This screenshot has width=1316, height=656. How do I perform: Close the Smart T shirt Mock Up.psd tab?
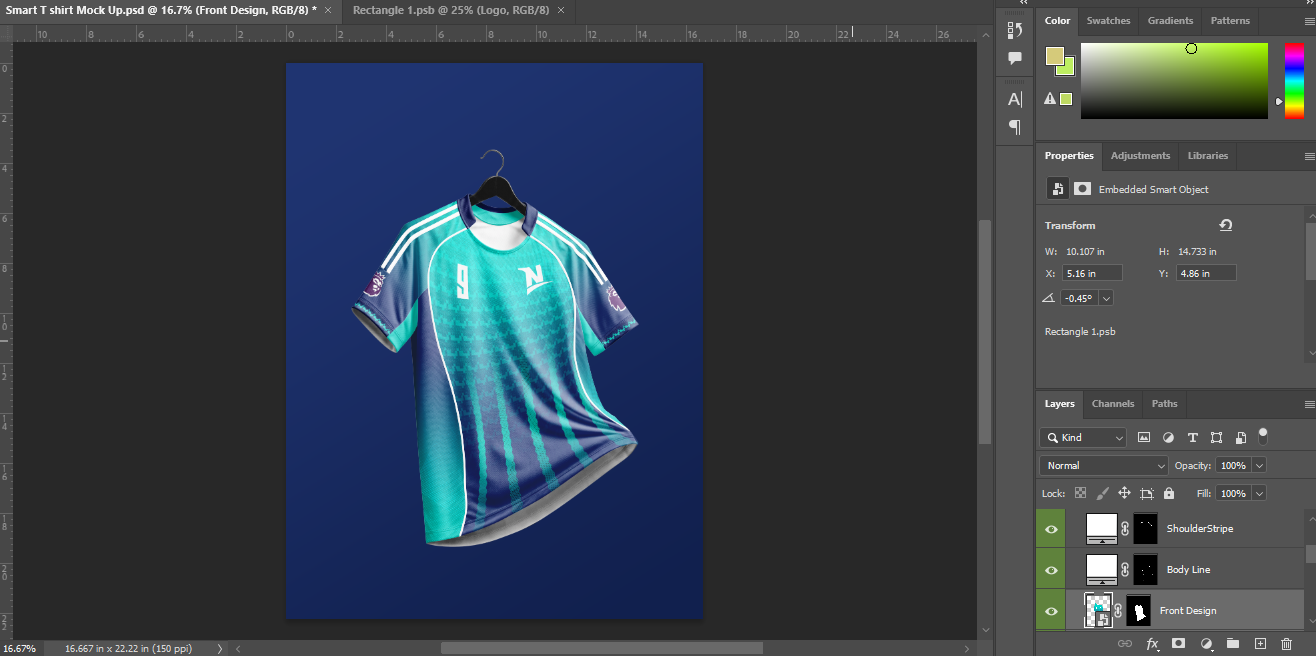(x=328, y=10)
